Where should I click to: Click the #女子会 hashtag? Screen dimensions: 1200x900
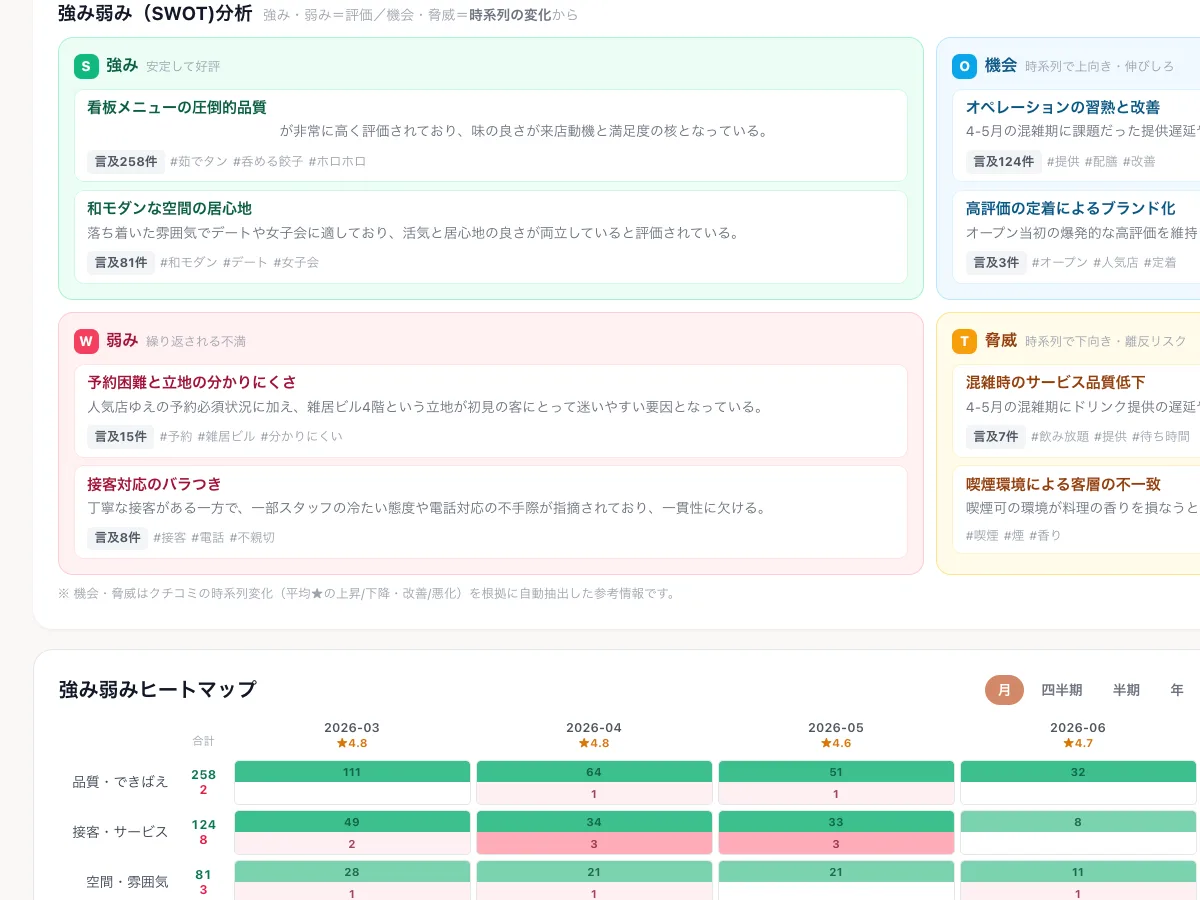click(x=296, y=262)
